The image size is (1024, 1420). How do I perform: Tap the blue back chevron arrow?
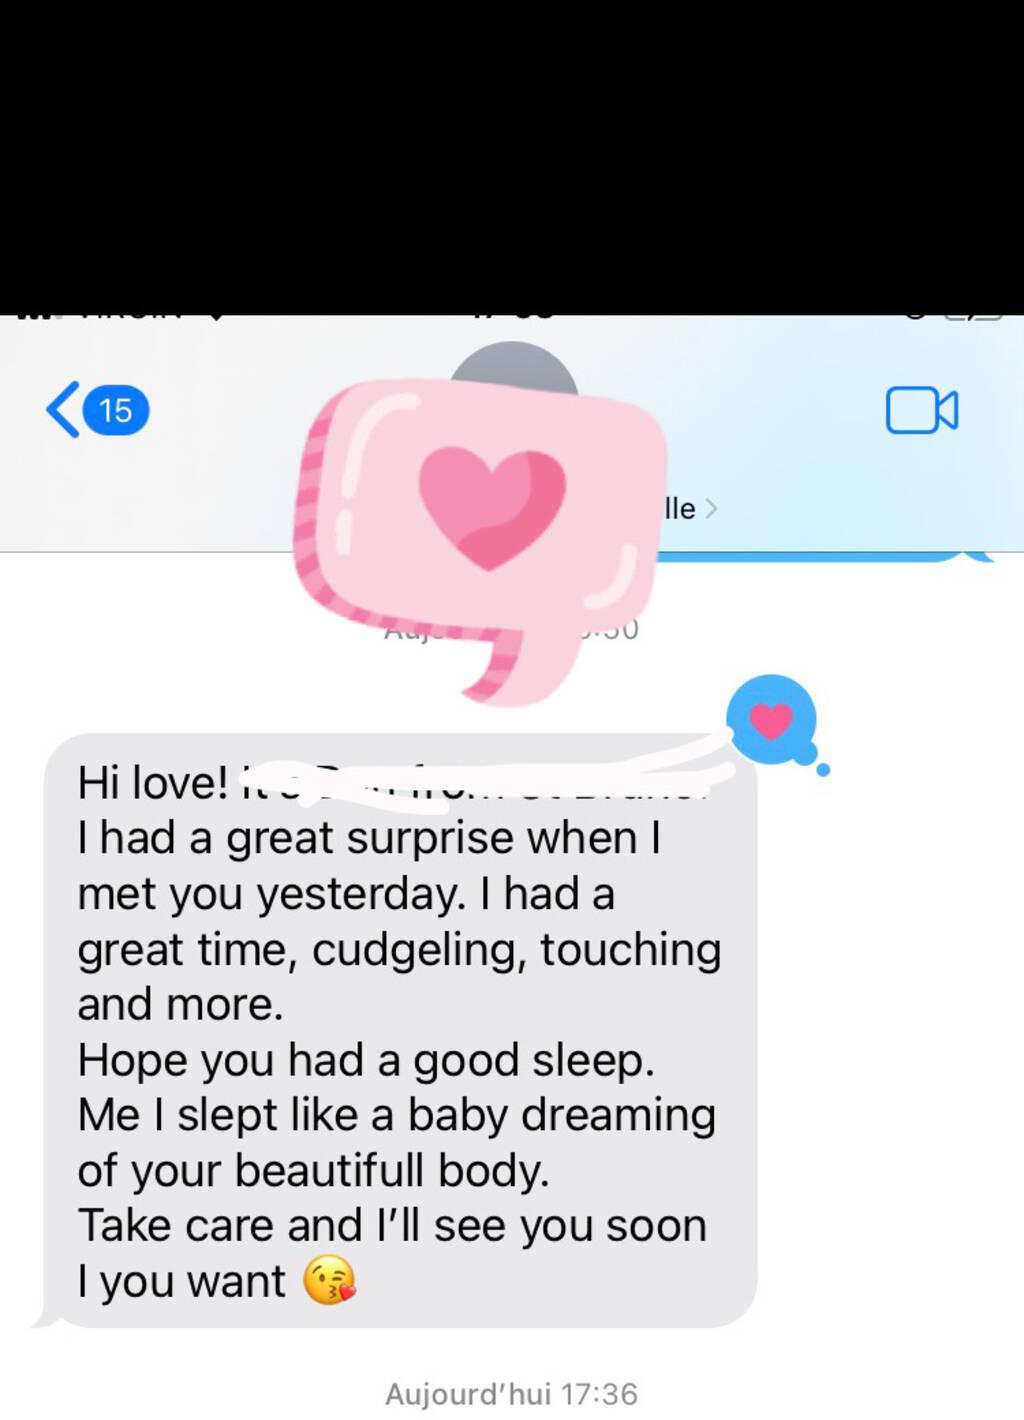(x=63, y=410)
